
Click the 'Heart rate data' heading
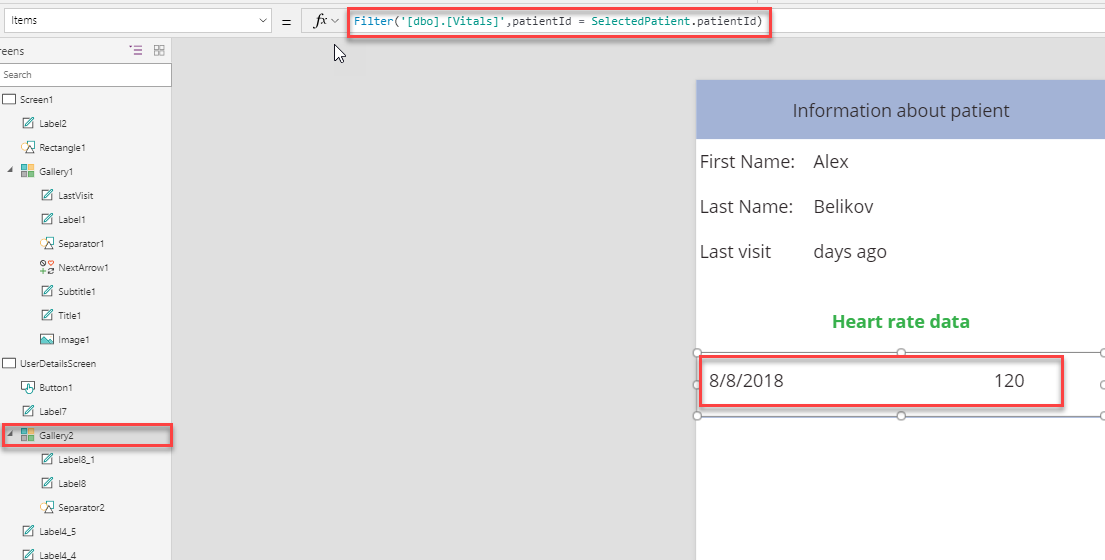point(901,321)
